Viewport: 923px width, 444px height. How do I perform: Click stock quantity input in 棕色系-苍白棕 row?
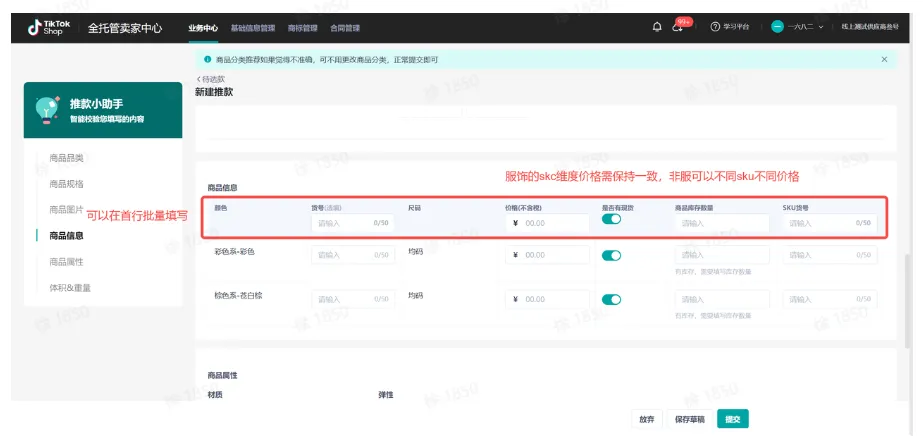(x=722, y=299)
